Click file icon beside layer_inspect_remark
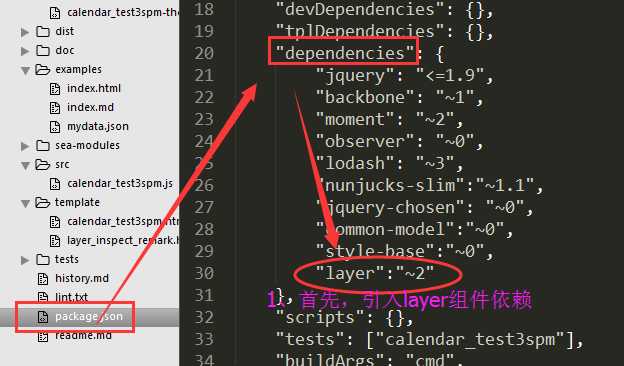The height and width of the screenshot is (366, 624). (x=55, y=241)
